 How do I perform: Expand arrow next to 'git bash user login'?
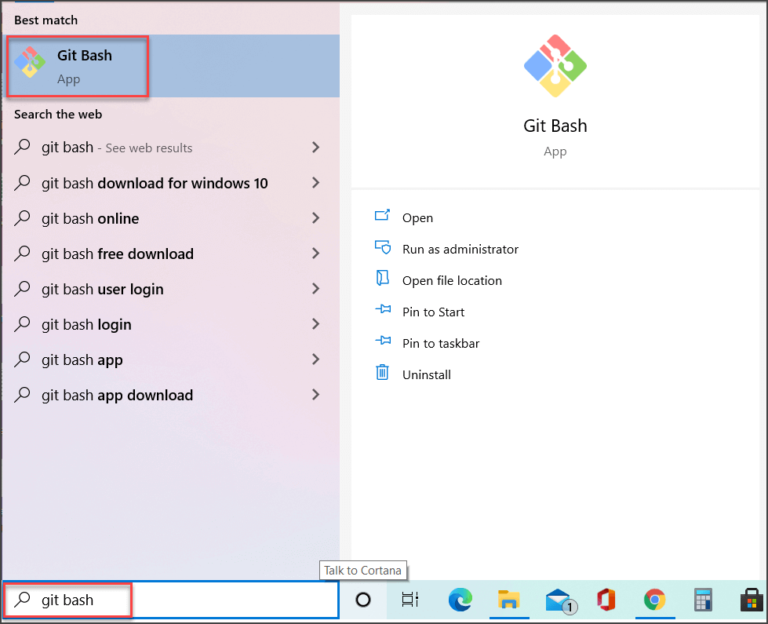pyautogui.click(x=316, y=288)
